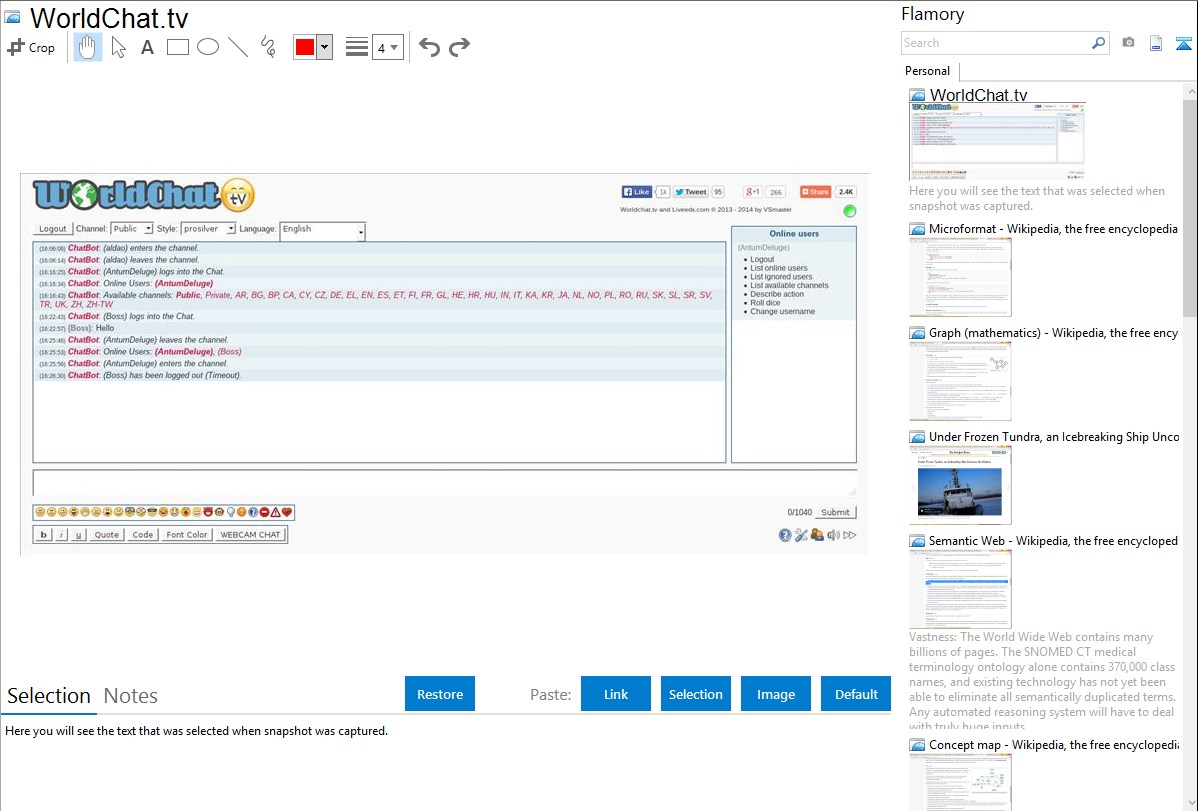Click the Restore button

pyautogui.click(x=440, y=694)
